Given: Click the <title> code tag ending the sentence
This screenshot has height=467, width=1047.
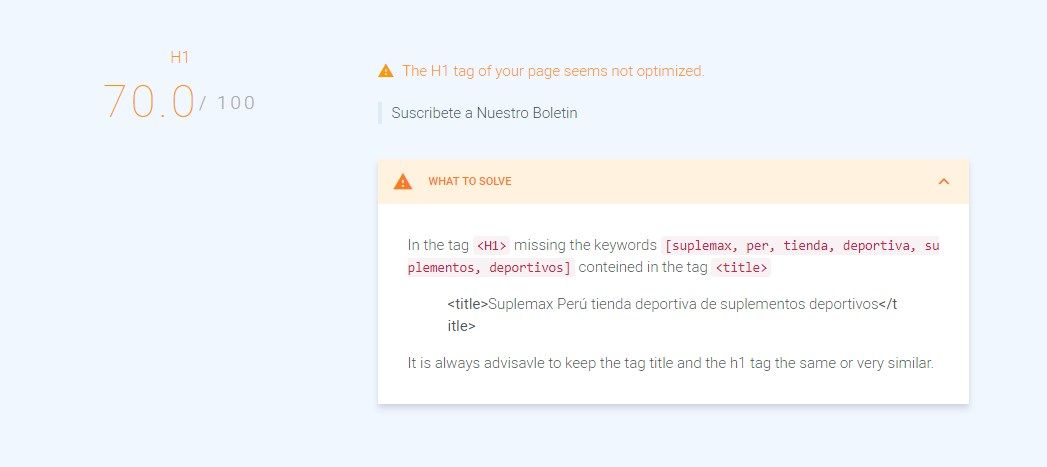Looking at the screenshot, I should (741, 268).
